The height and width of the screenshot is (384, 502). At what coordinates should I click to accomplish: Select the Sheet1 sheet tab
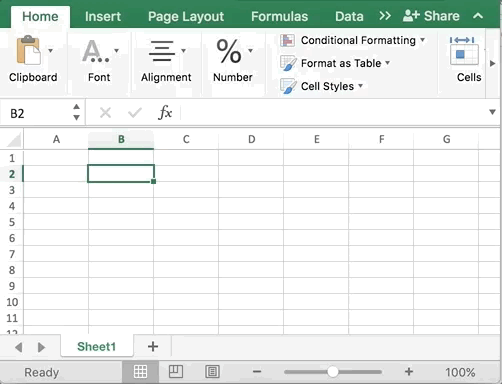click(x=97, y=346)
